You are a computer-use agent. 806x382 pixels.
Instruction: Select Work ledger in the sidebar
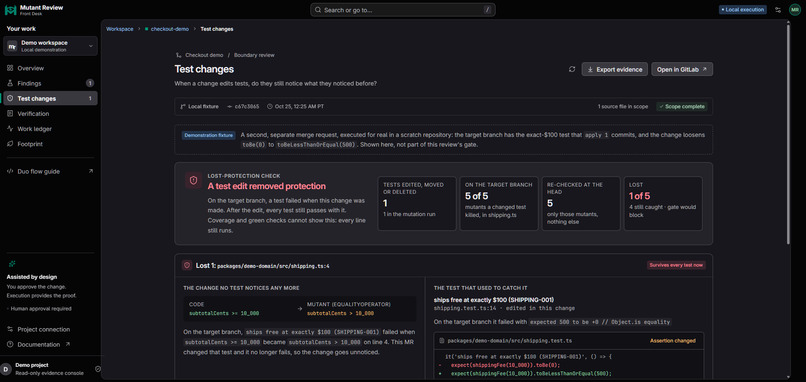pos(50,129)
